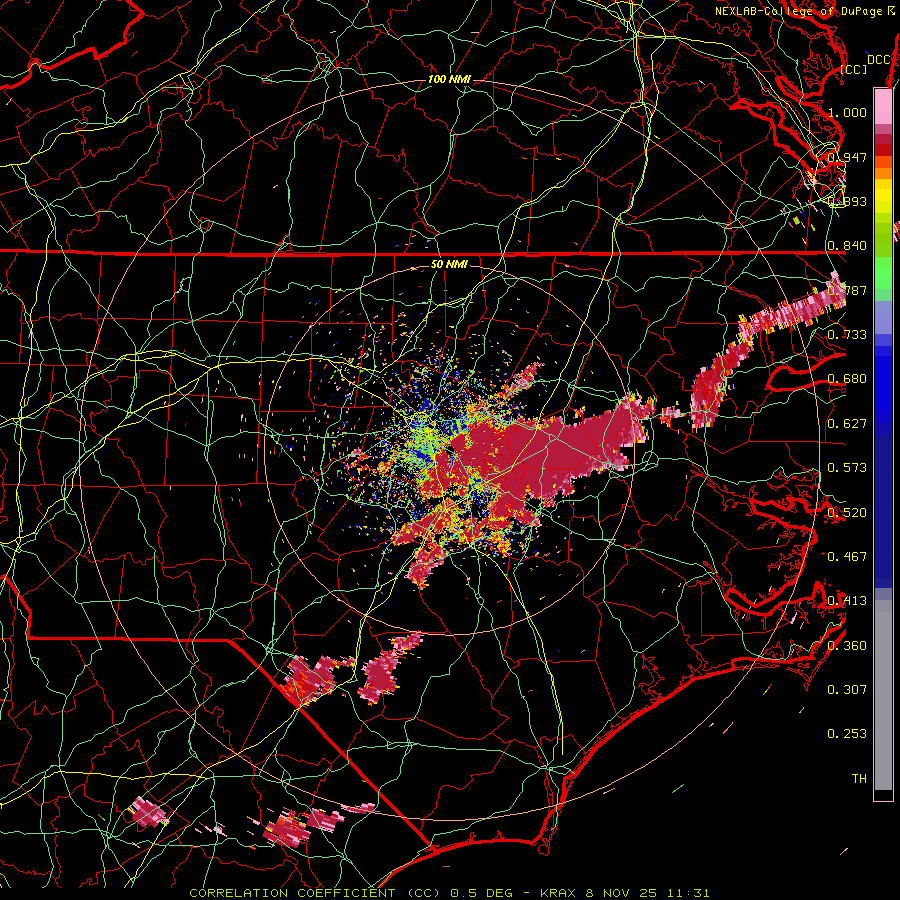Click the 0.253 scale value
Image resolution: width=900 pixels, height=900 pixels.
click(x=847, y=734)
